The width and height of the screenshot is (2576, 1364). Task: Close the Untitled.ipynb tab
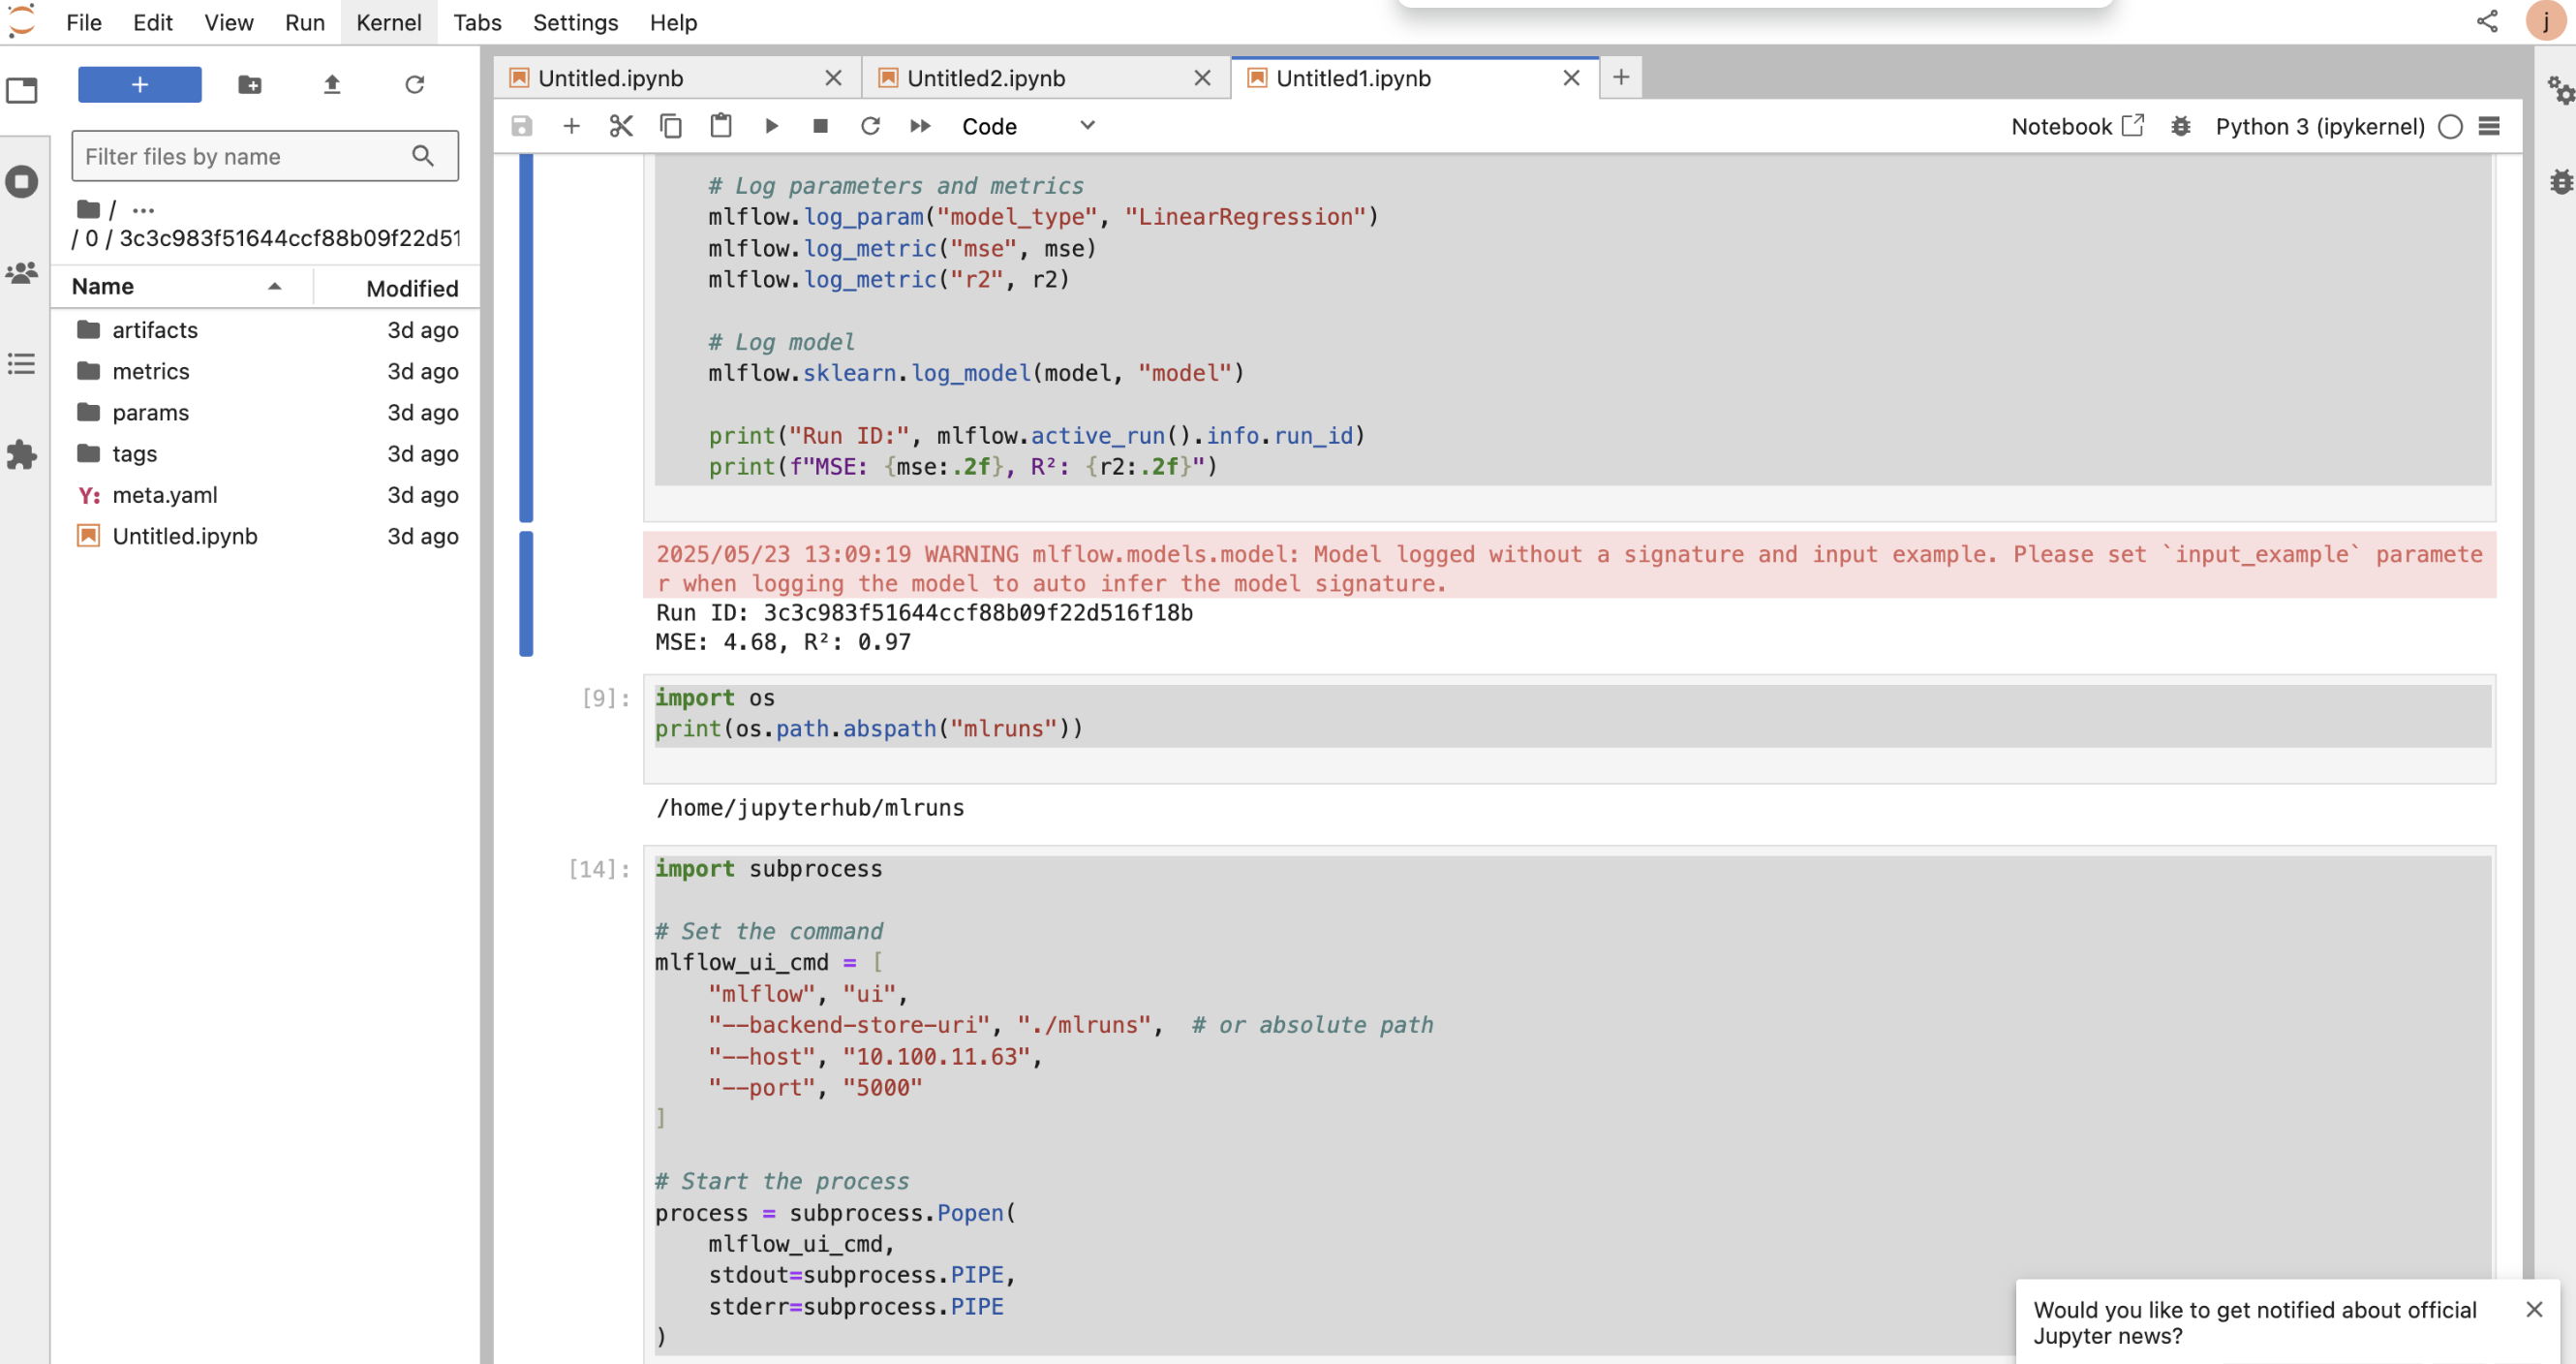[833, 78]
